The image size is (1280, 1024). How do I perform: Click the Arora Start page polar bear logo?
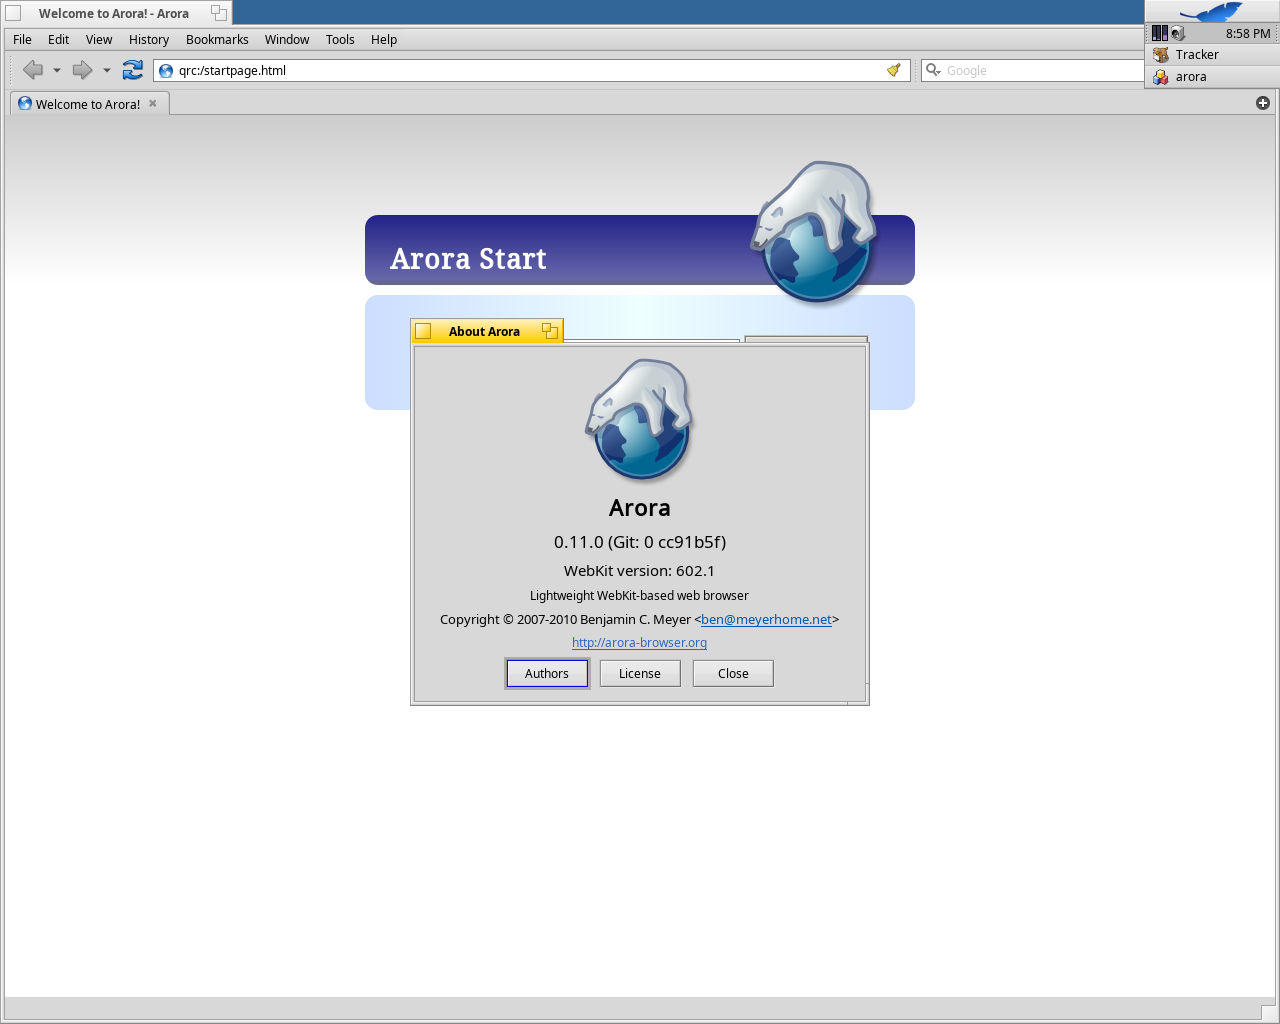pyautogui.click(x=815, y=232)
